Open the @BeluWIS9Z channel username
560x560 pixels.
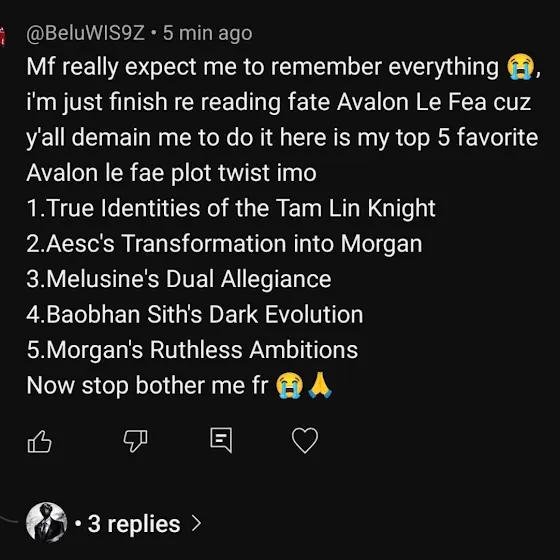point(86,34)
